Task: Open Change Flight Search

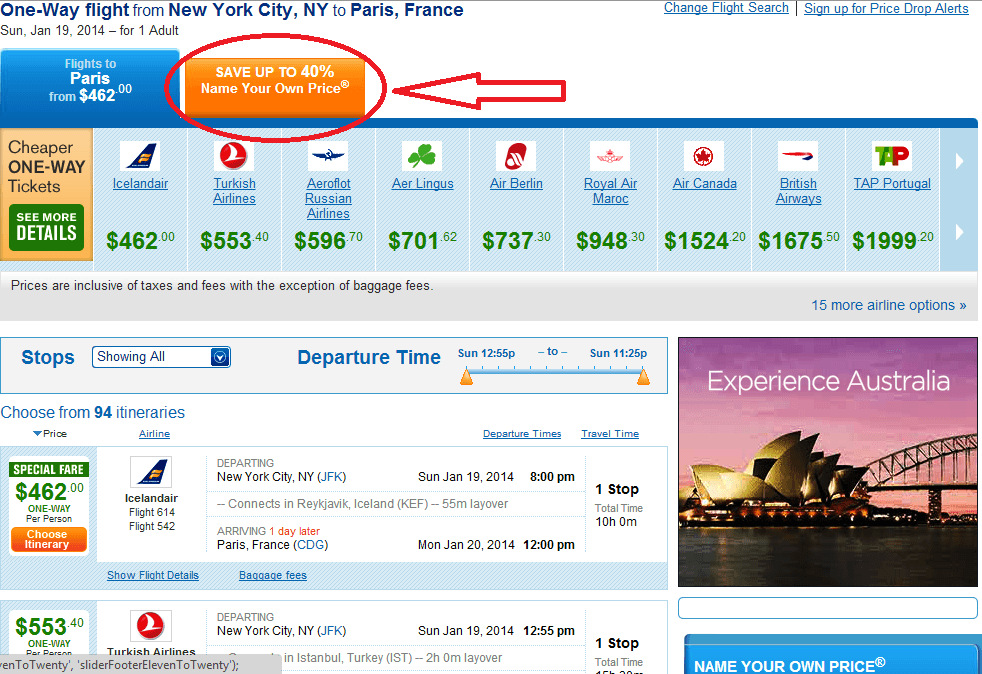Action: (726, 8)
